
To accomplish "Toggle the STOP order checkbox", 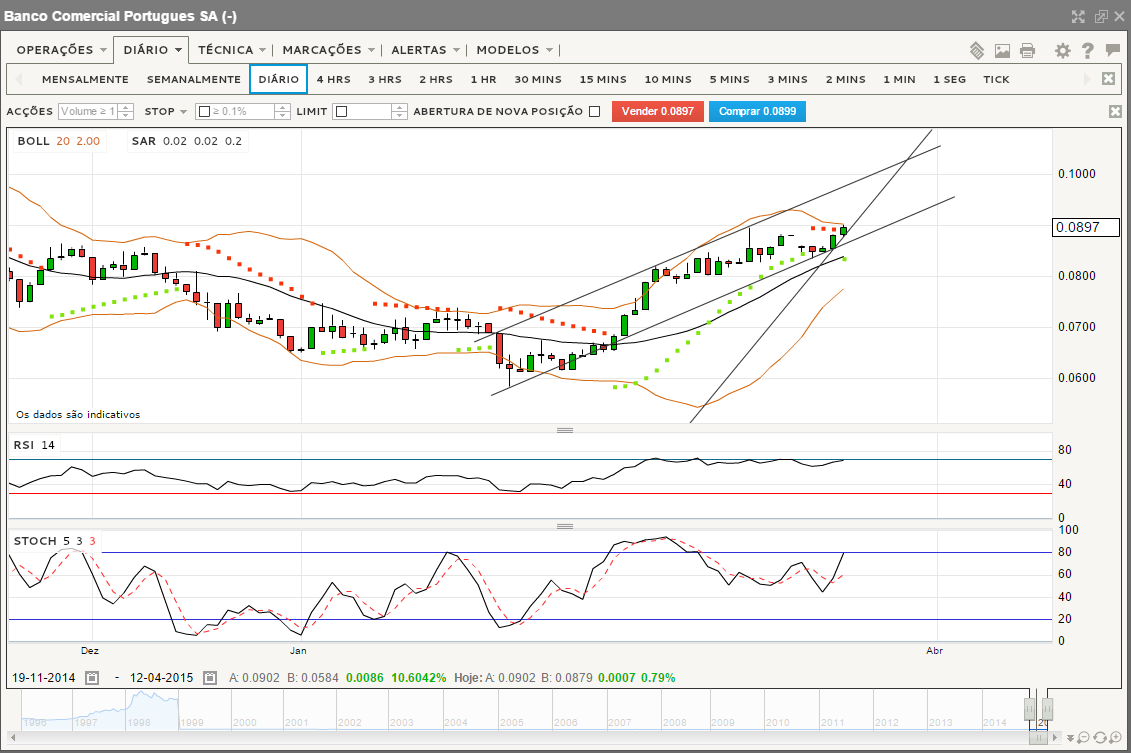I will (204, 112).
